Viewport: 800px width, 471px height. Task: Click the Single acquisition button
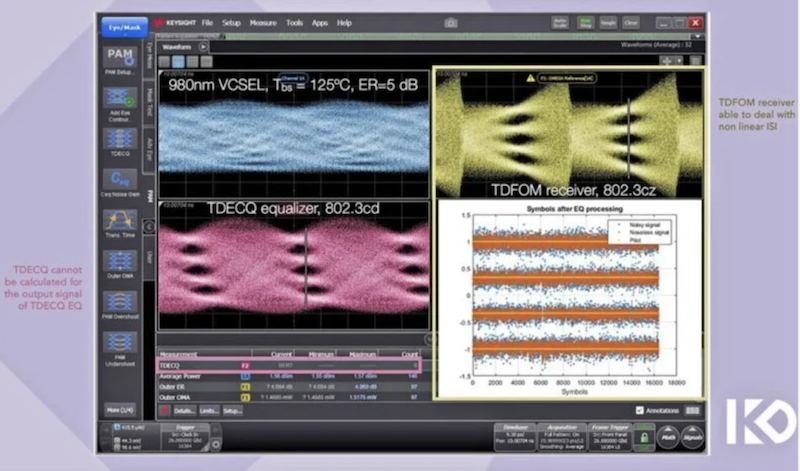608,23
